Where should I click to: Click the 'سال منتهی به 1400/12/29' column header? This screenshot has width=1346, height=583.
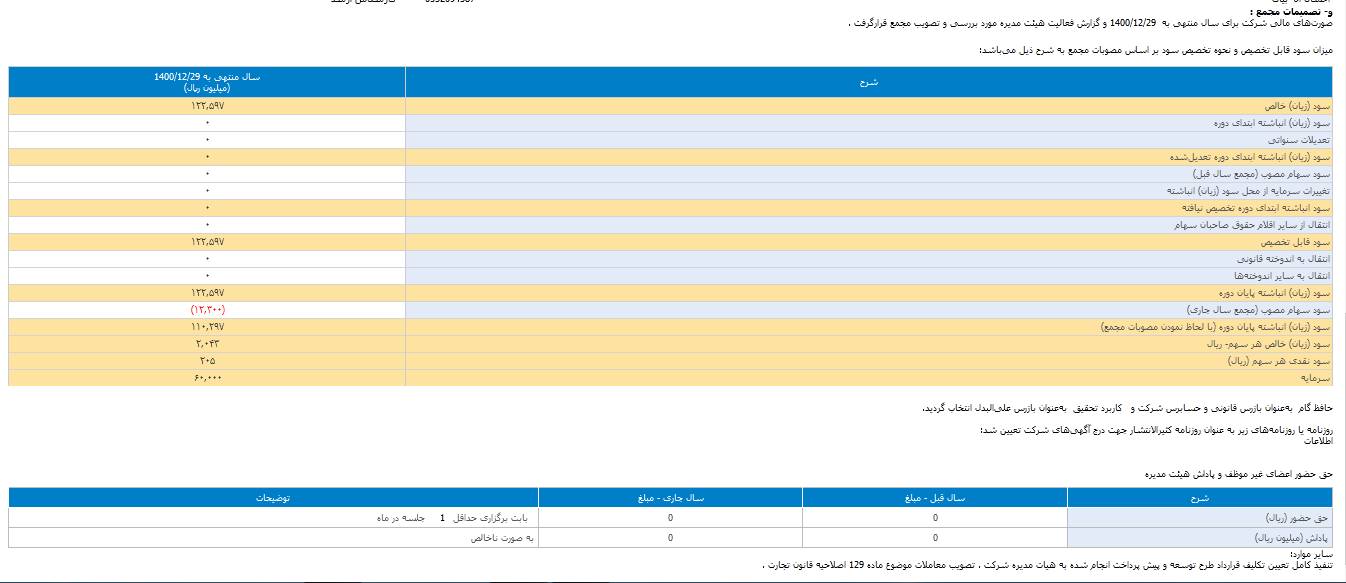click(207, 82)
